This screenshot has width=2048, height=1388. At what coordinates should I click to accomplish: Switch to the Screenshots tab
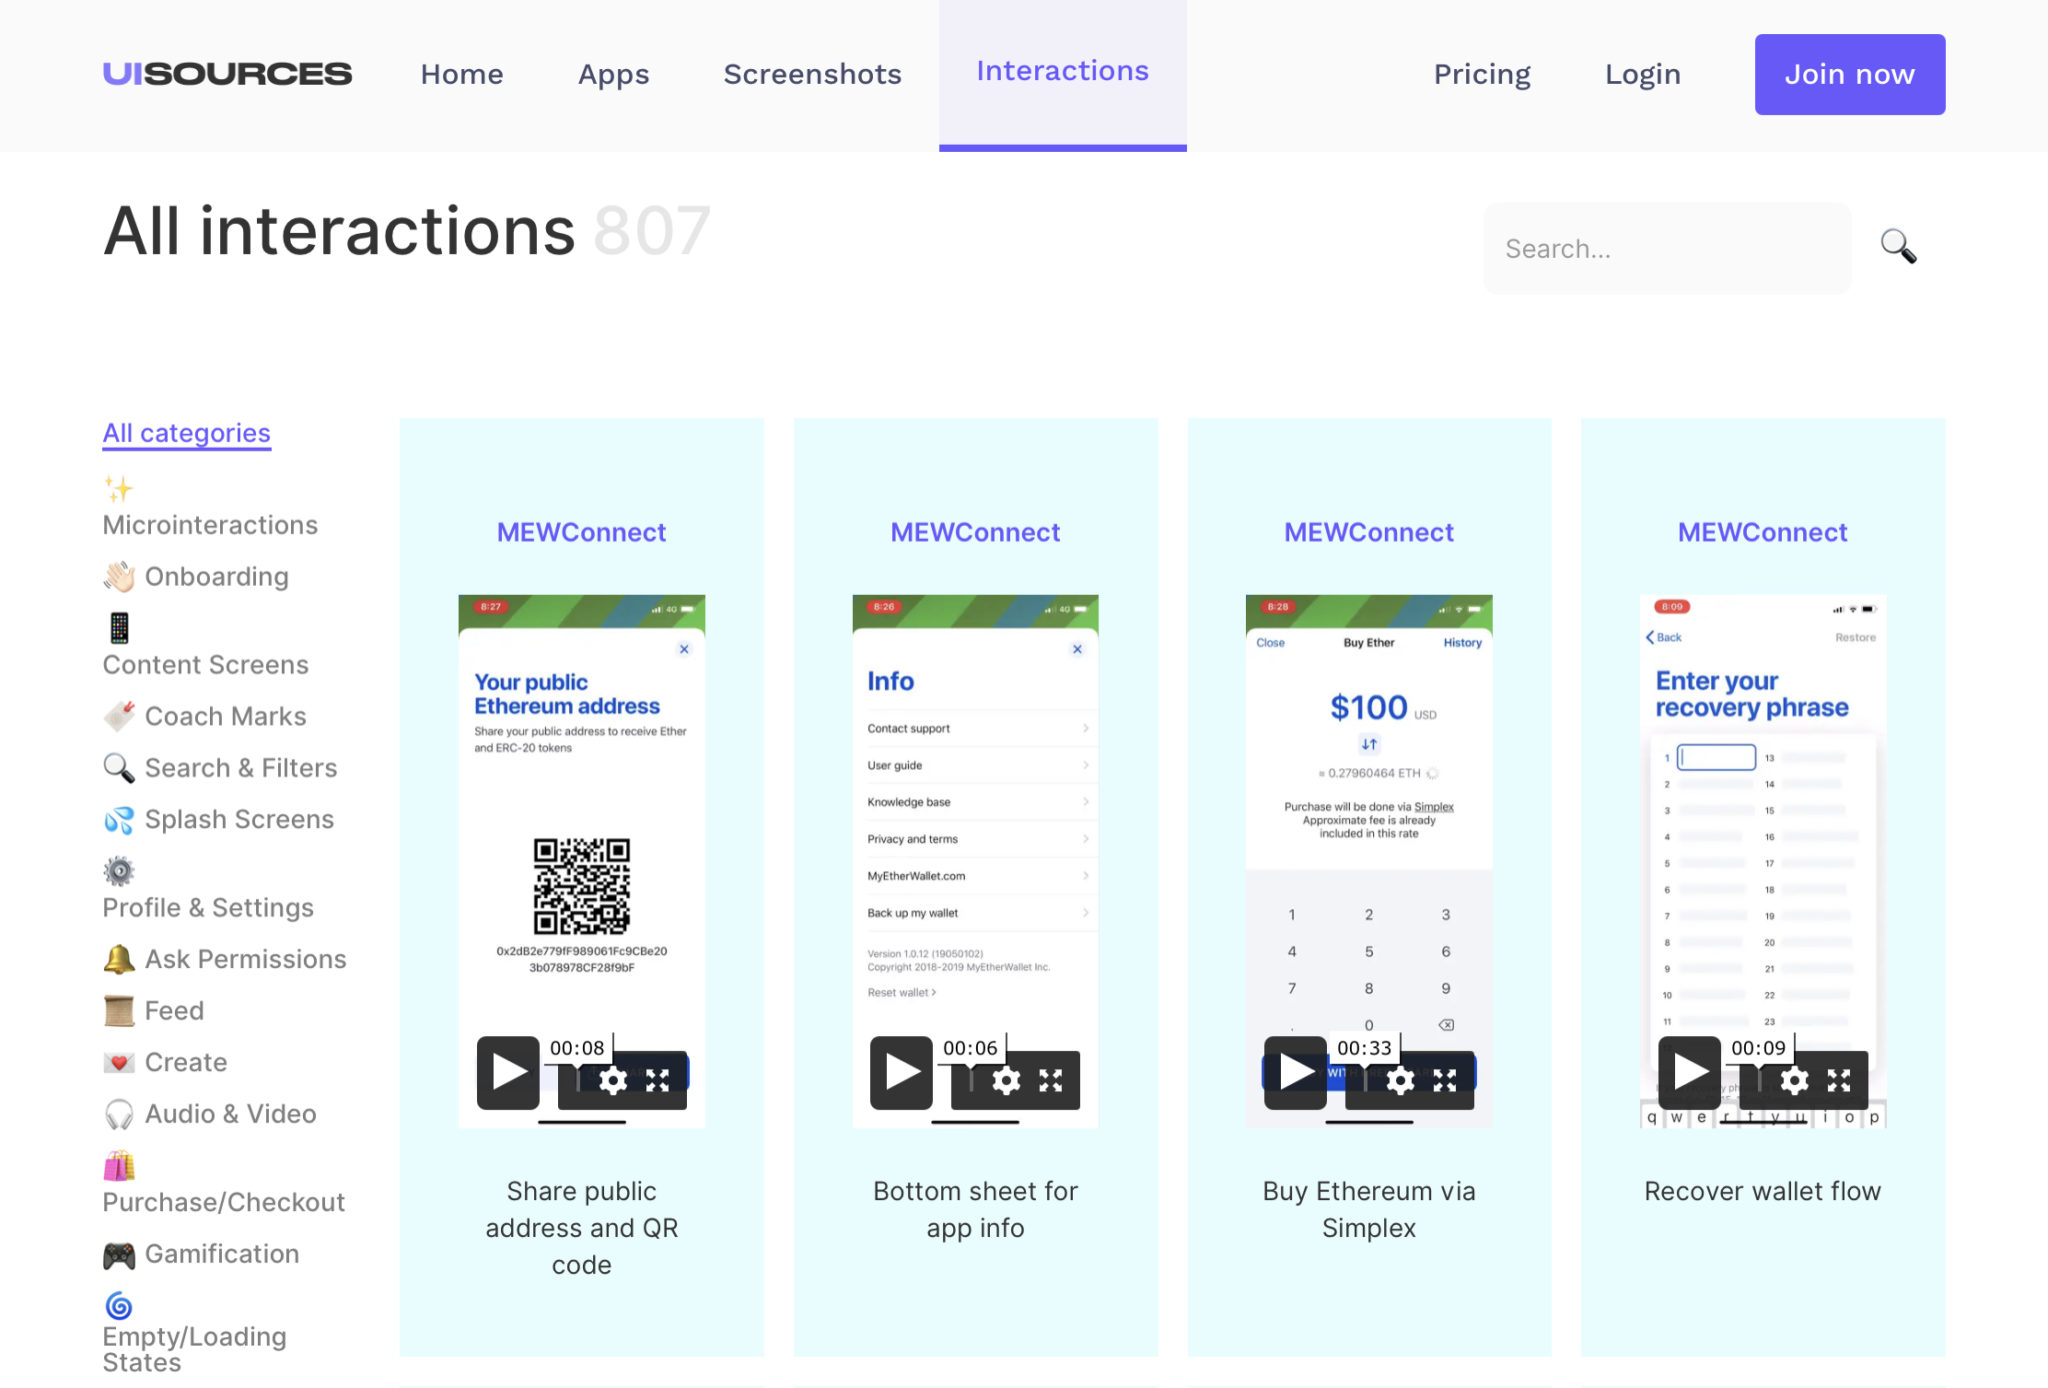coord(811,74)
